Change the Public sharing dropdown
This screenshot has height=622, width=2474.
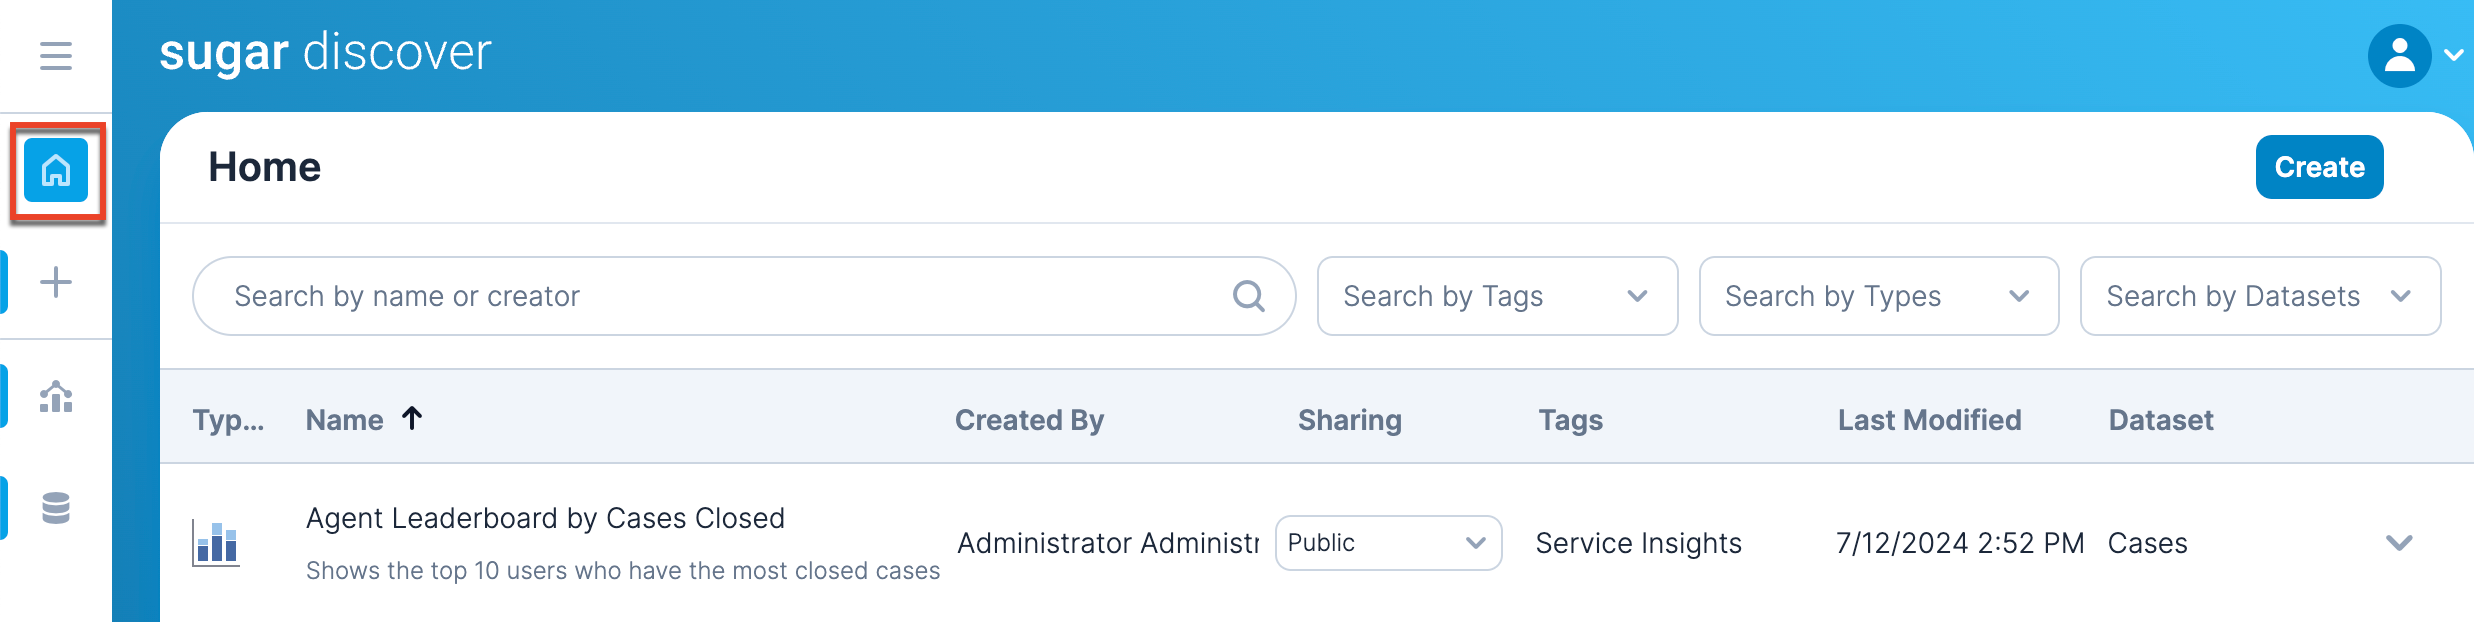click(1388, 543)
